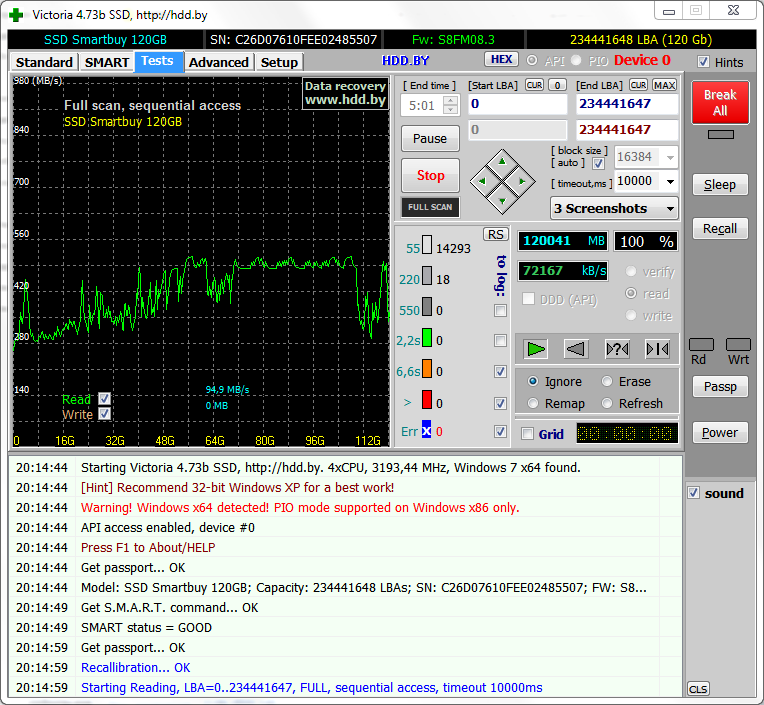
Task: Increase End time with spinner arrow
Action: click(450, 100)
